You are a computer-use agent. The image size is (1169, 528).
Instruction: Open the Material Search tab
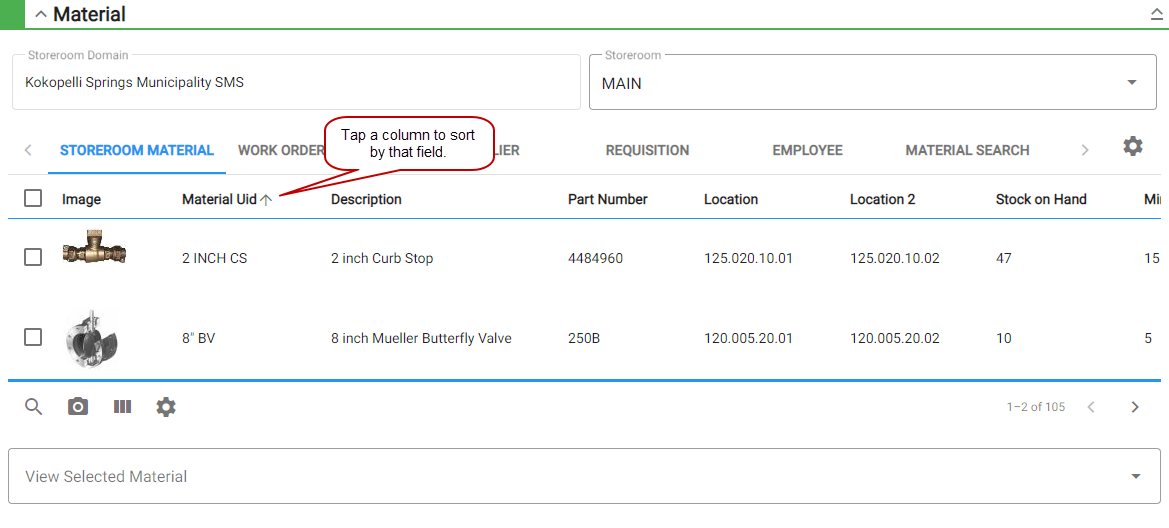click(967, 150)
